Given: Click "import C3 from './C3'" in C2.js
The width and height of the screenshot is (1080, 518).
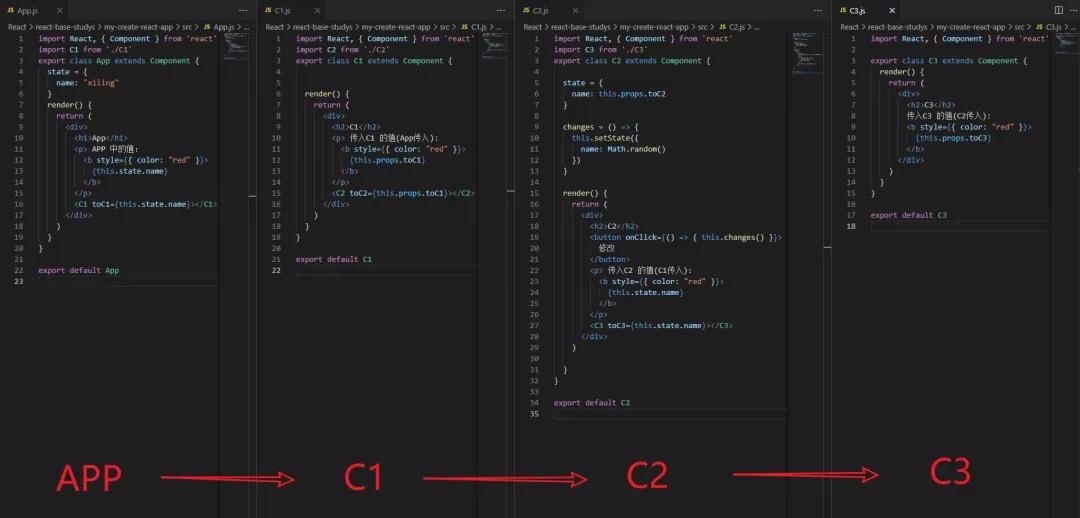Looking at the screenshot, I should [x=601, y=50].
